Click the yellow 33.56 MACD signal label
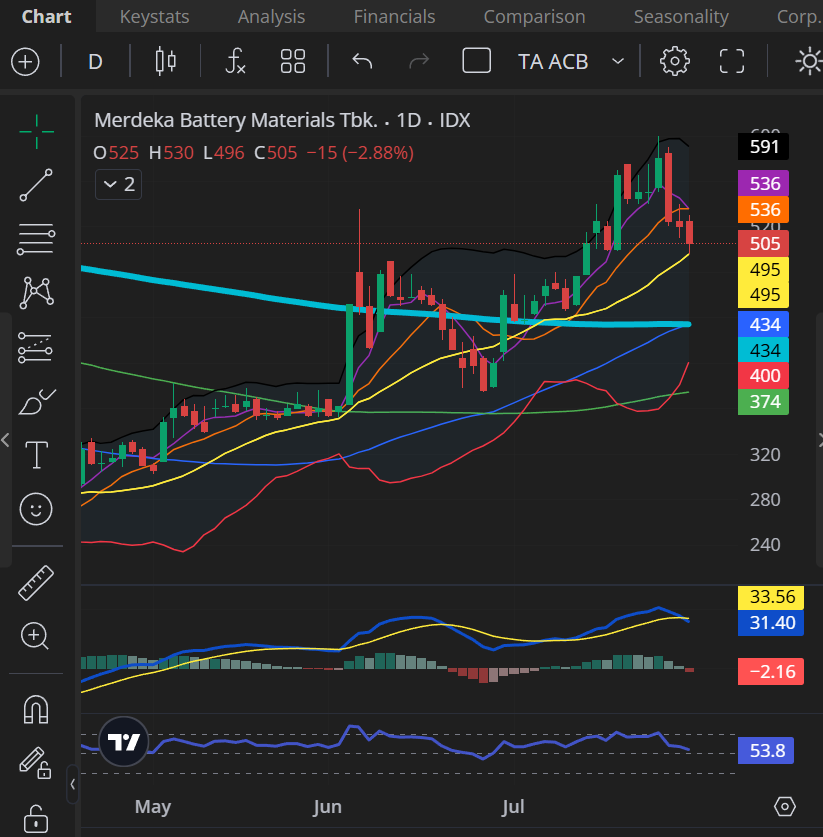 pos(771,597)
